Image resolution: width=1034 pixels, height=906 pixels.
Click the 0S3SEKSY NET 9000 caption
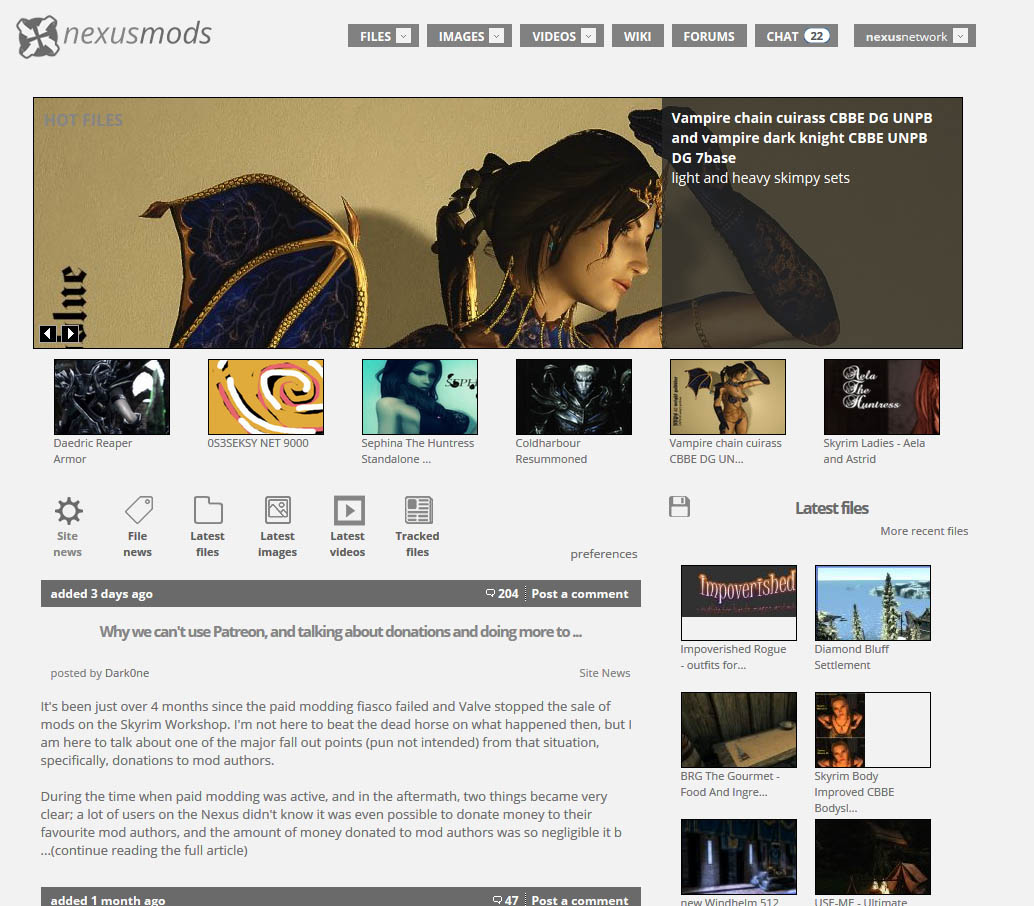pyautogui.click(x=258, y=443)
